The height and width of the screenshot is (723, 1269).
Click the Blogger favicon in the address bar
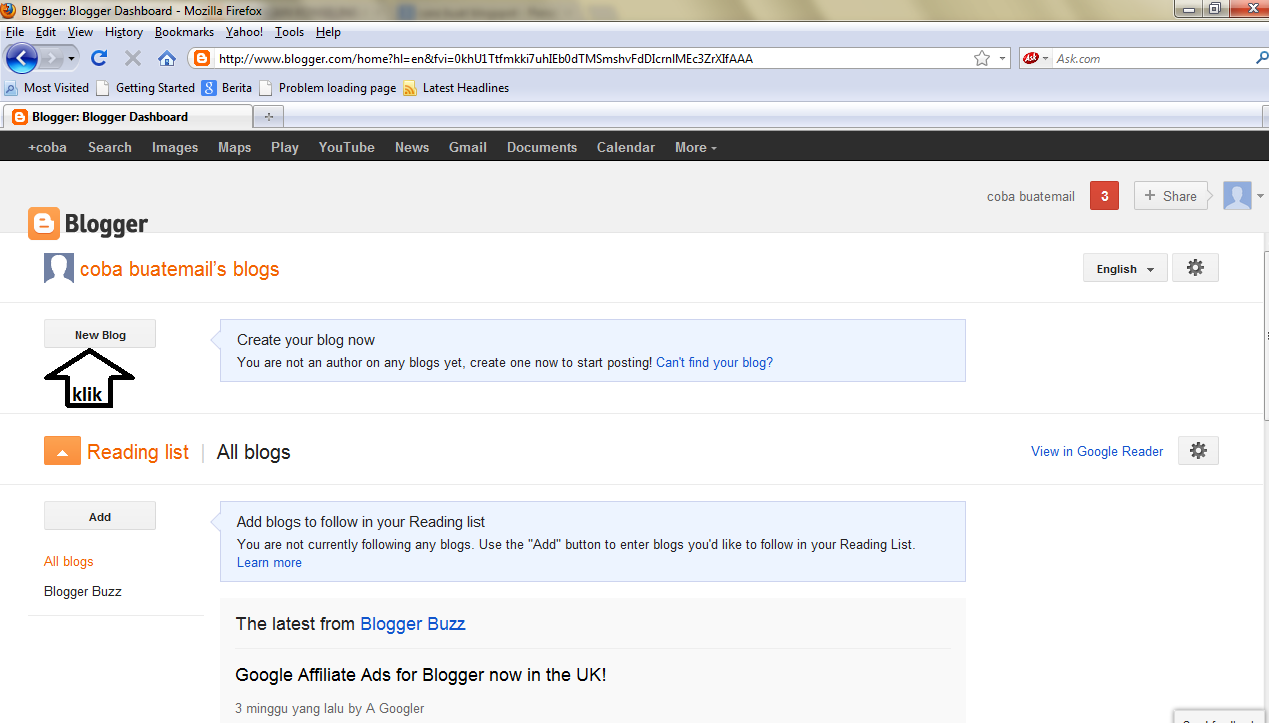(x=202, y=58)
